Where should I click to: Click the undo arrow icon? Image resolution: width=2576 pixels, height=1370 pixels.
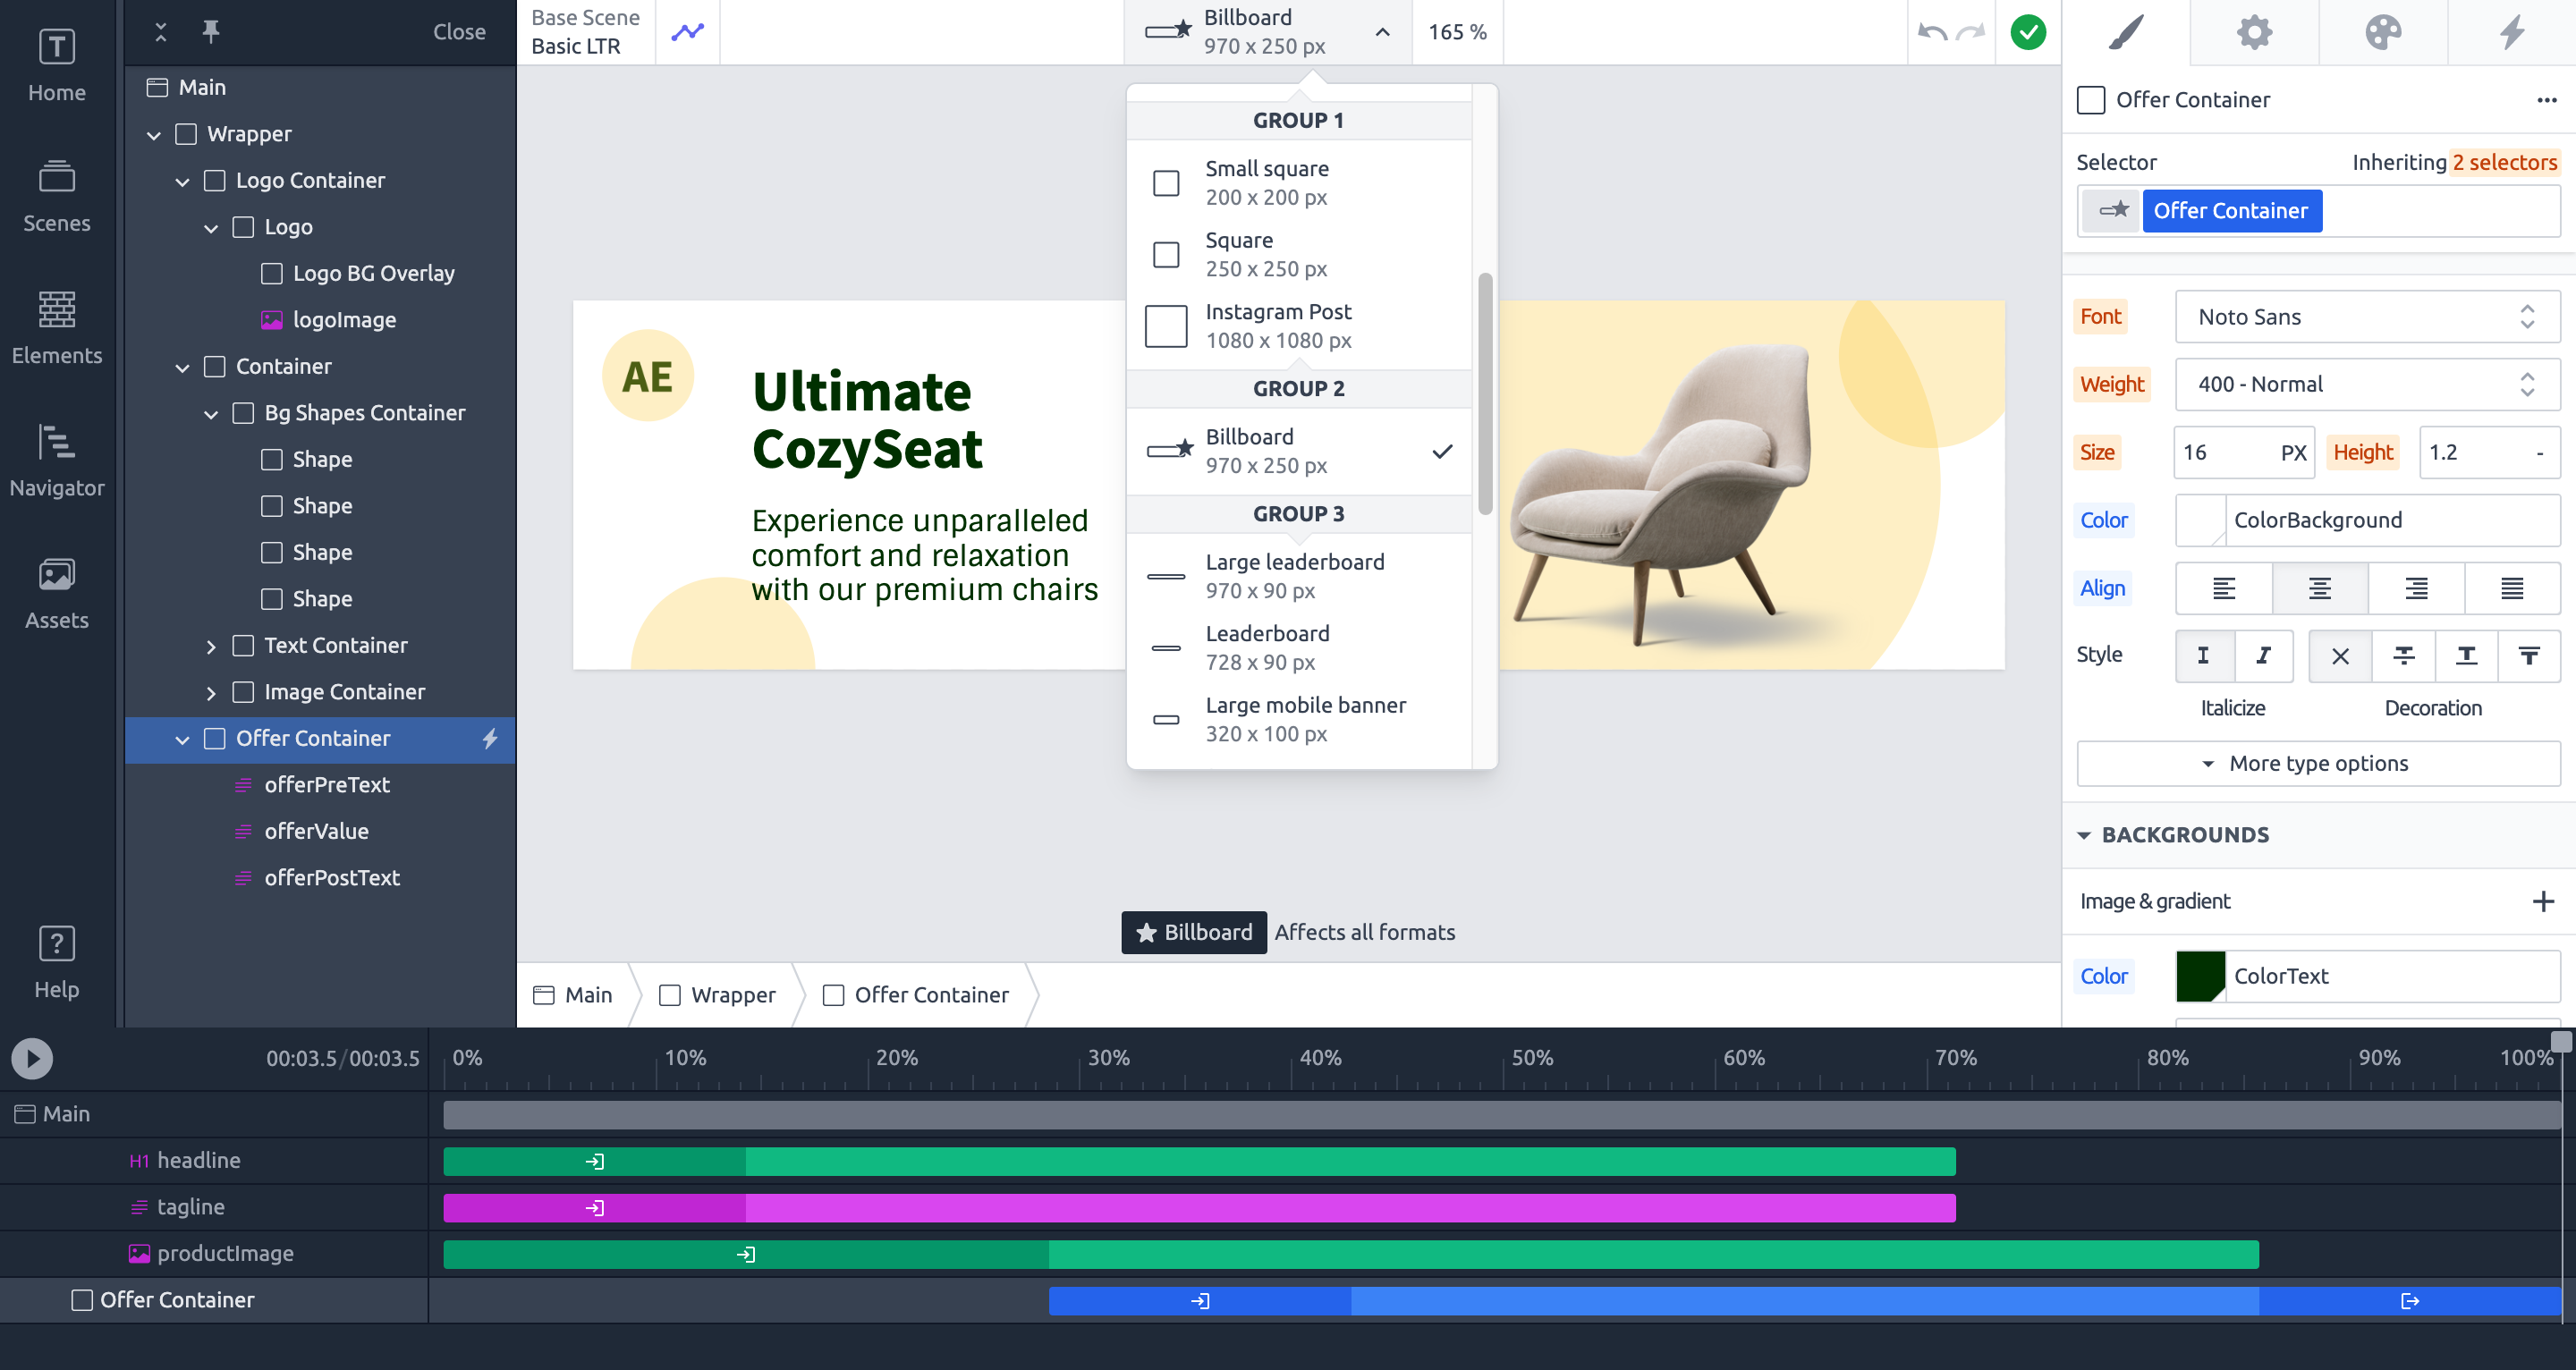1931,32
